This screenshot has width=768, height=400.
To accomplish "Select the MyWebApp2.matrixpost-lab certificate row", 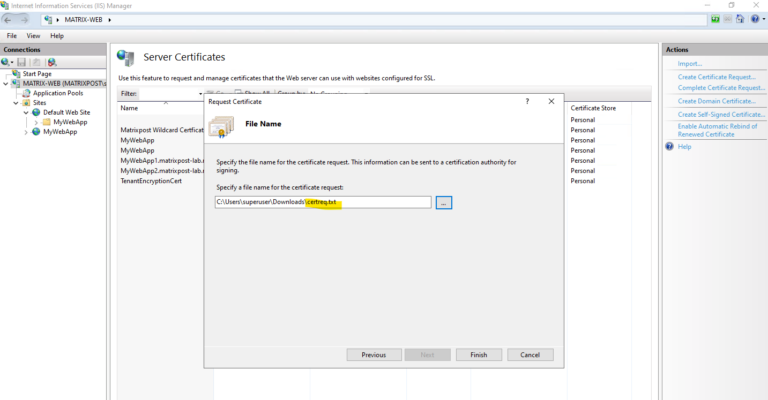I will point(162,171).
